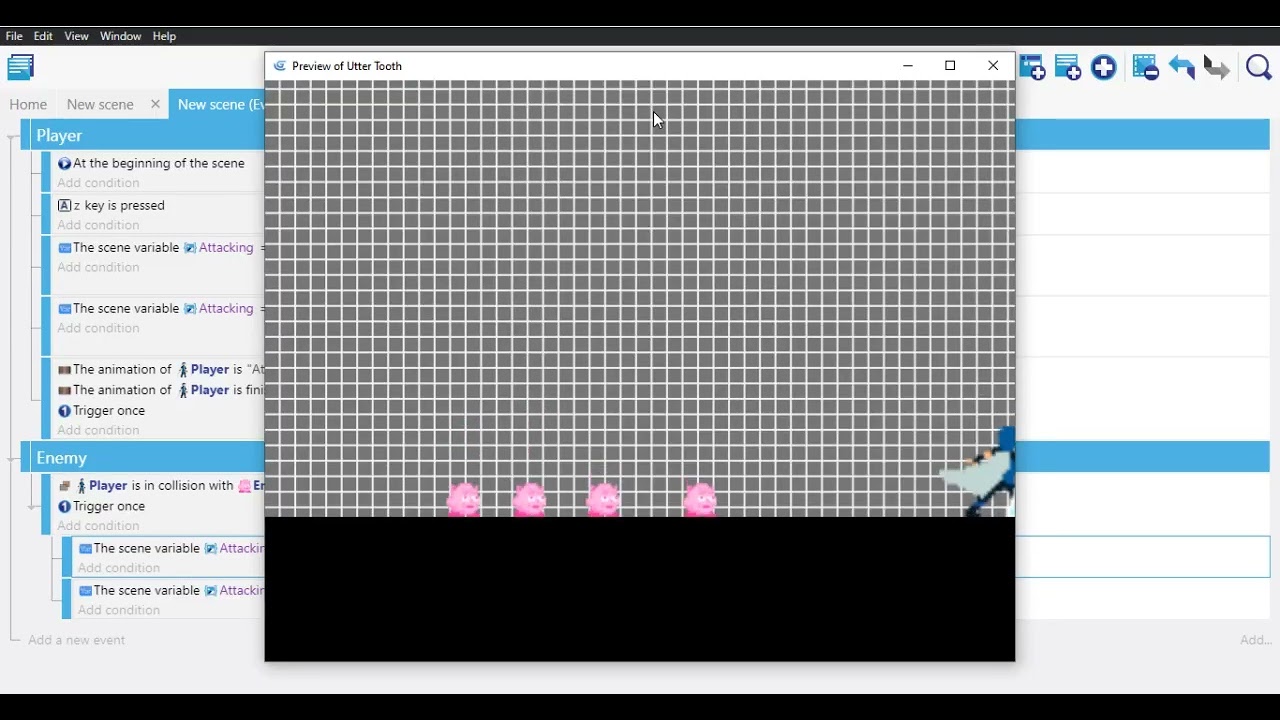
Task: Click the 'At the beginning of the scene' condition icon
Action: pyautogui.click(x=64, y=163)
